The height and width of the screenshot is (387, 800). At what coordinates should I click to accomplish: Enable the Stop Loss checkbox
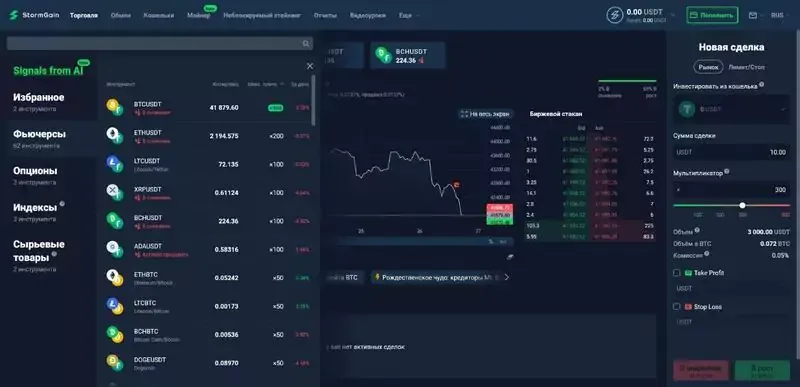(x=677, y=307)
